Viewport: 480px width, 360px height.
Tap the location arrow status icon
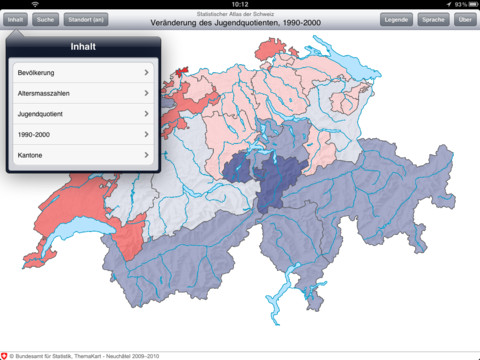(x=449, y=4)
